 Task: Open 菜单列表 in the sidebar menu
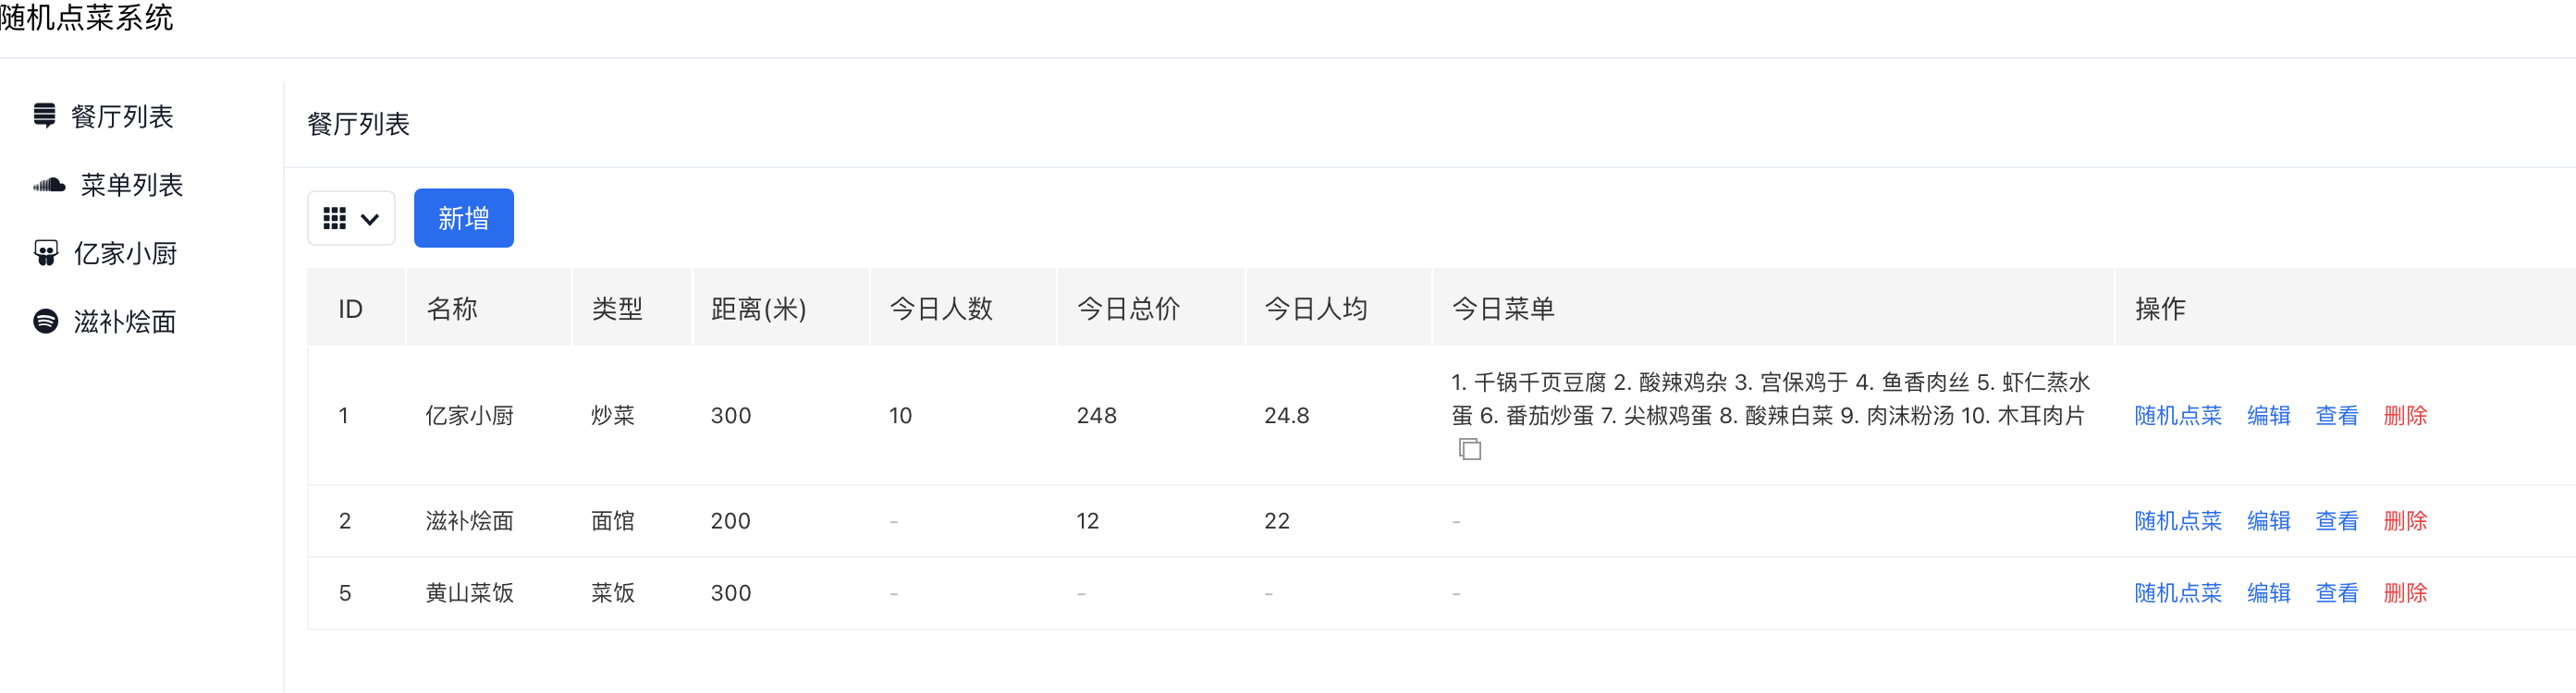click(x=131, y=185)
